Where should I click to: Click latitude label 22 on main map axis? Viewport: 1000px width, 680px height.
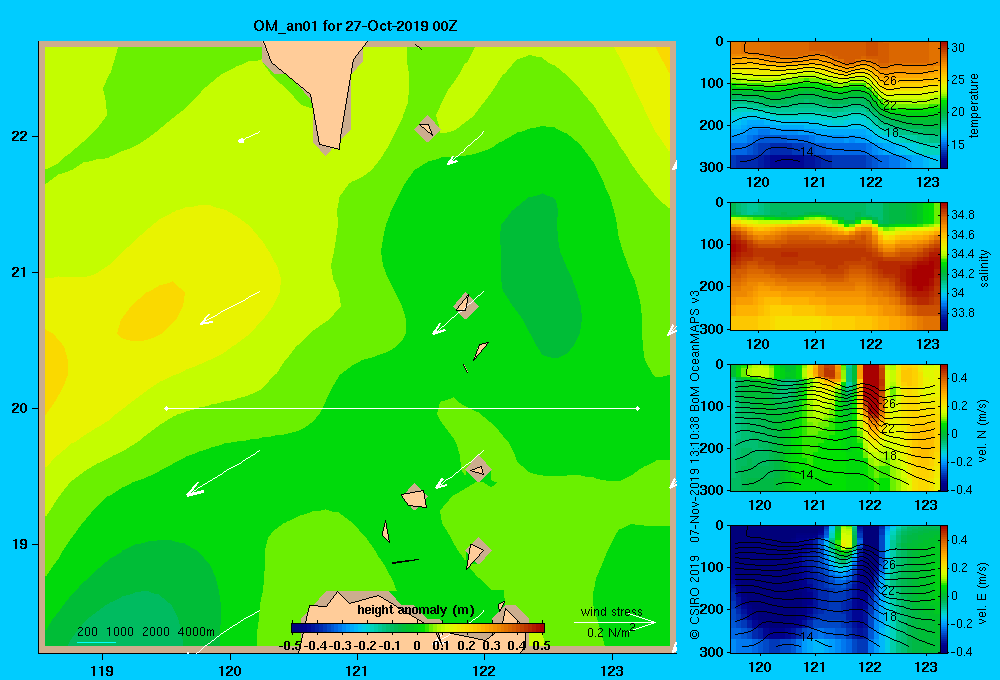(x=20, y=137)
